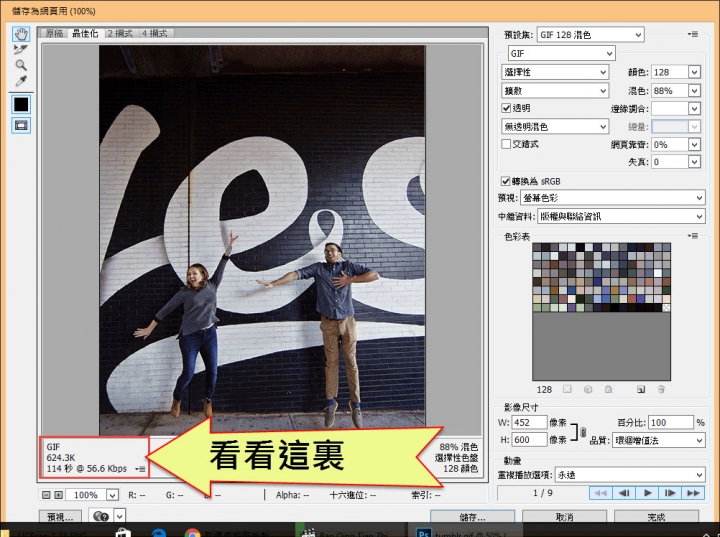
Task: Open the 失真 dropdown arrow
Action: pyautogui.click(x=694, y=162)
